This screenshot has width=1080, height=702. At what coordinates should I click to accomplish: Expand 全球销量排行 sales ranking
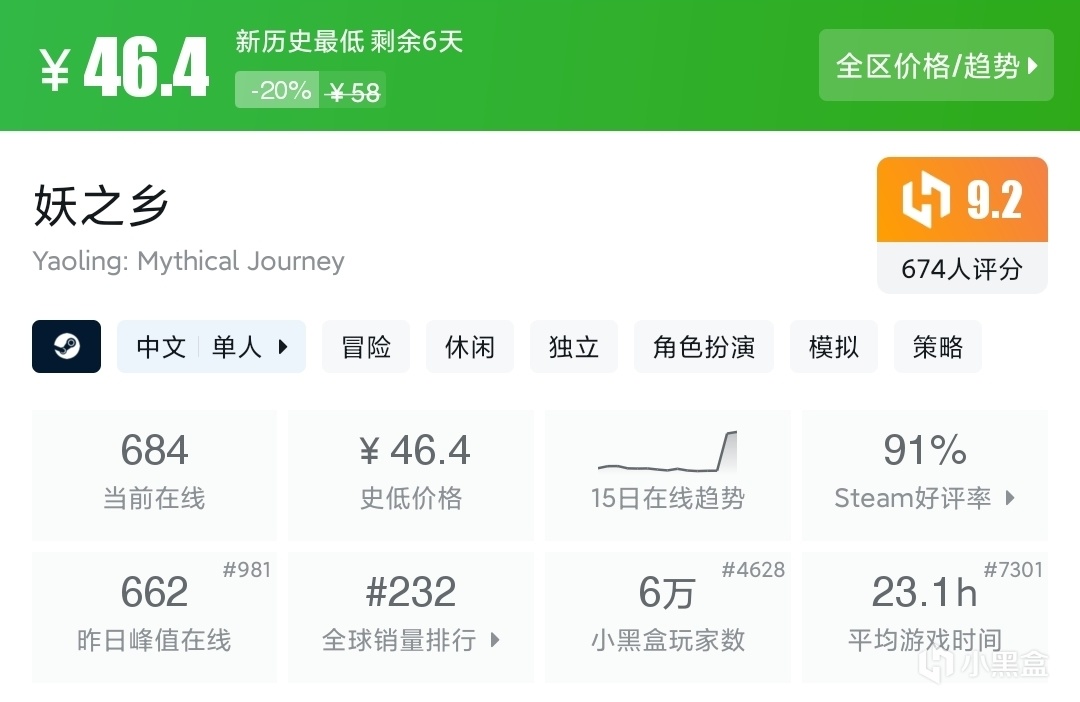tap(410, 616)
